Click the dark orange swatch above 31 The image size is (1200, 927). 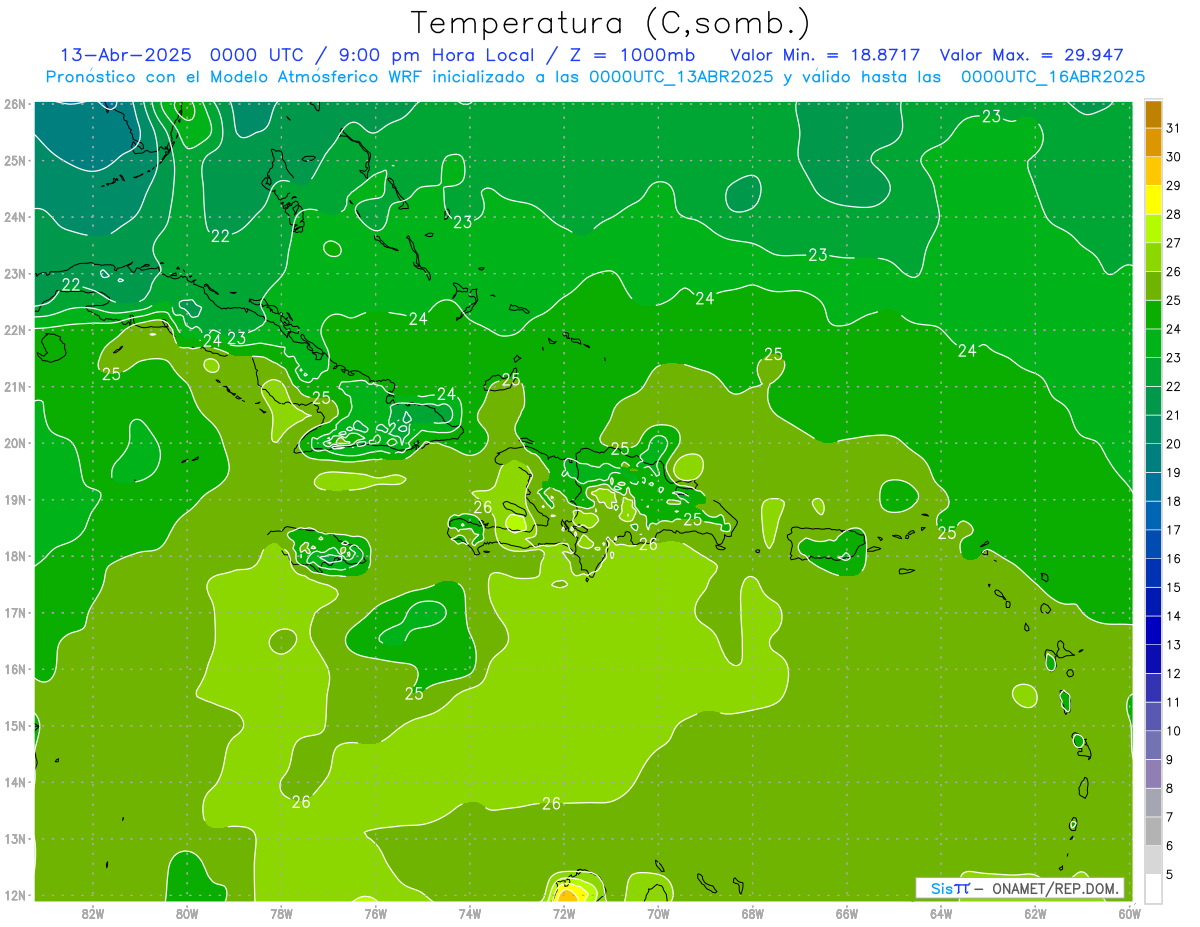click(1153, 114)
